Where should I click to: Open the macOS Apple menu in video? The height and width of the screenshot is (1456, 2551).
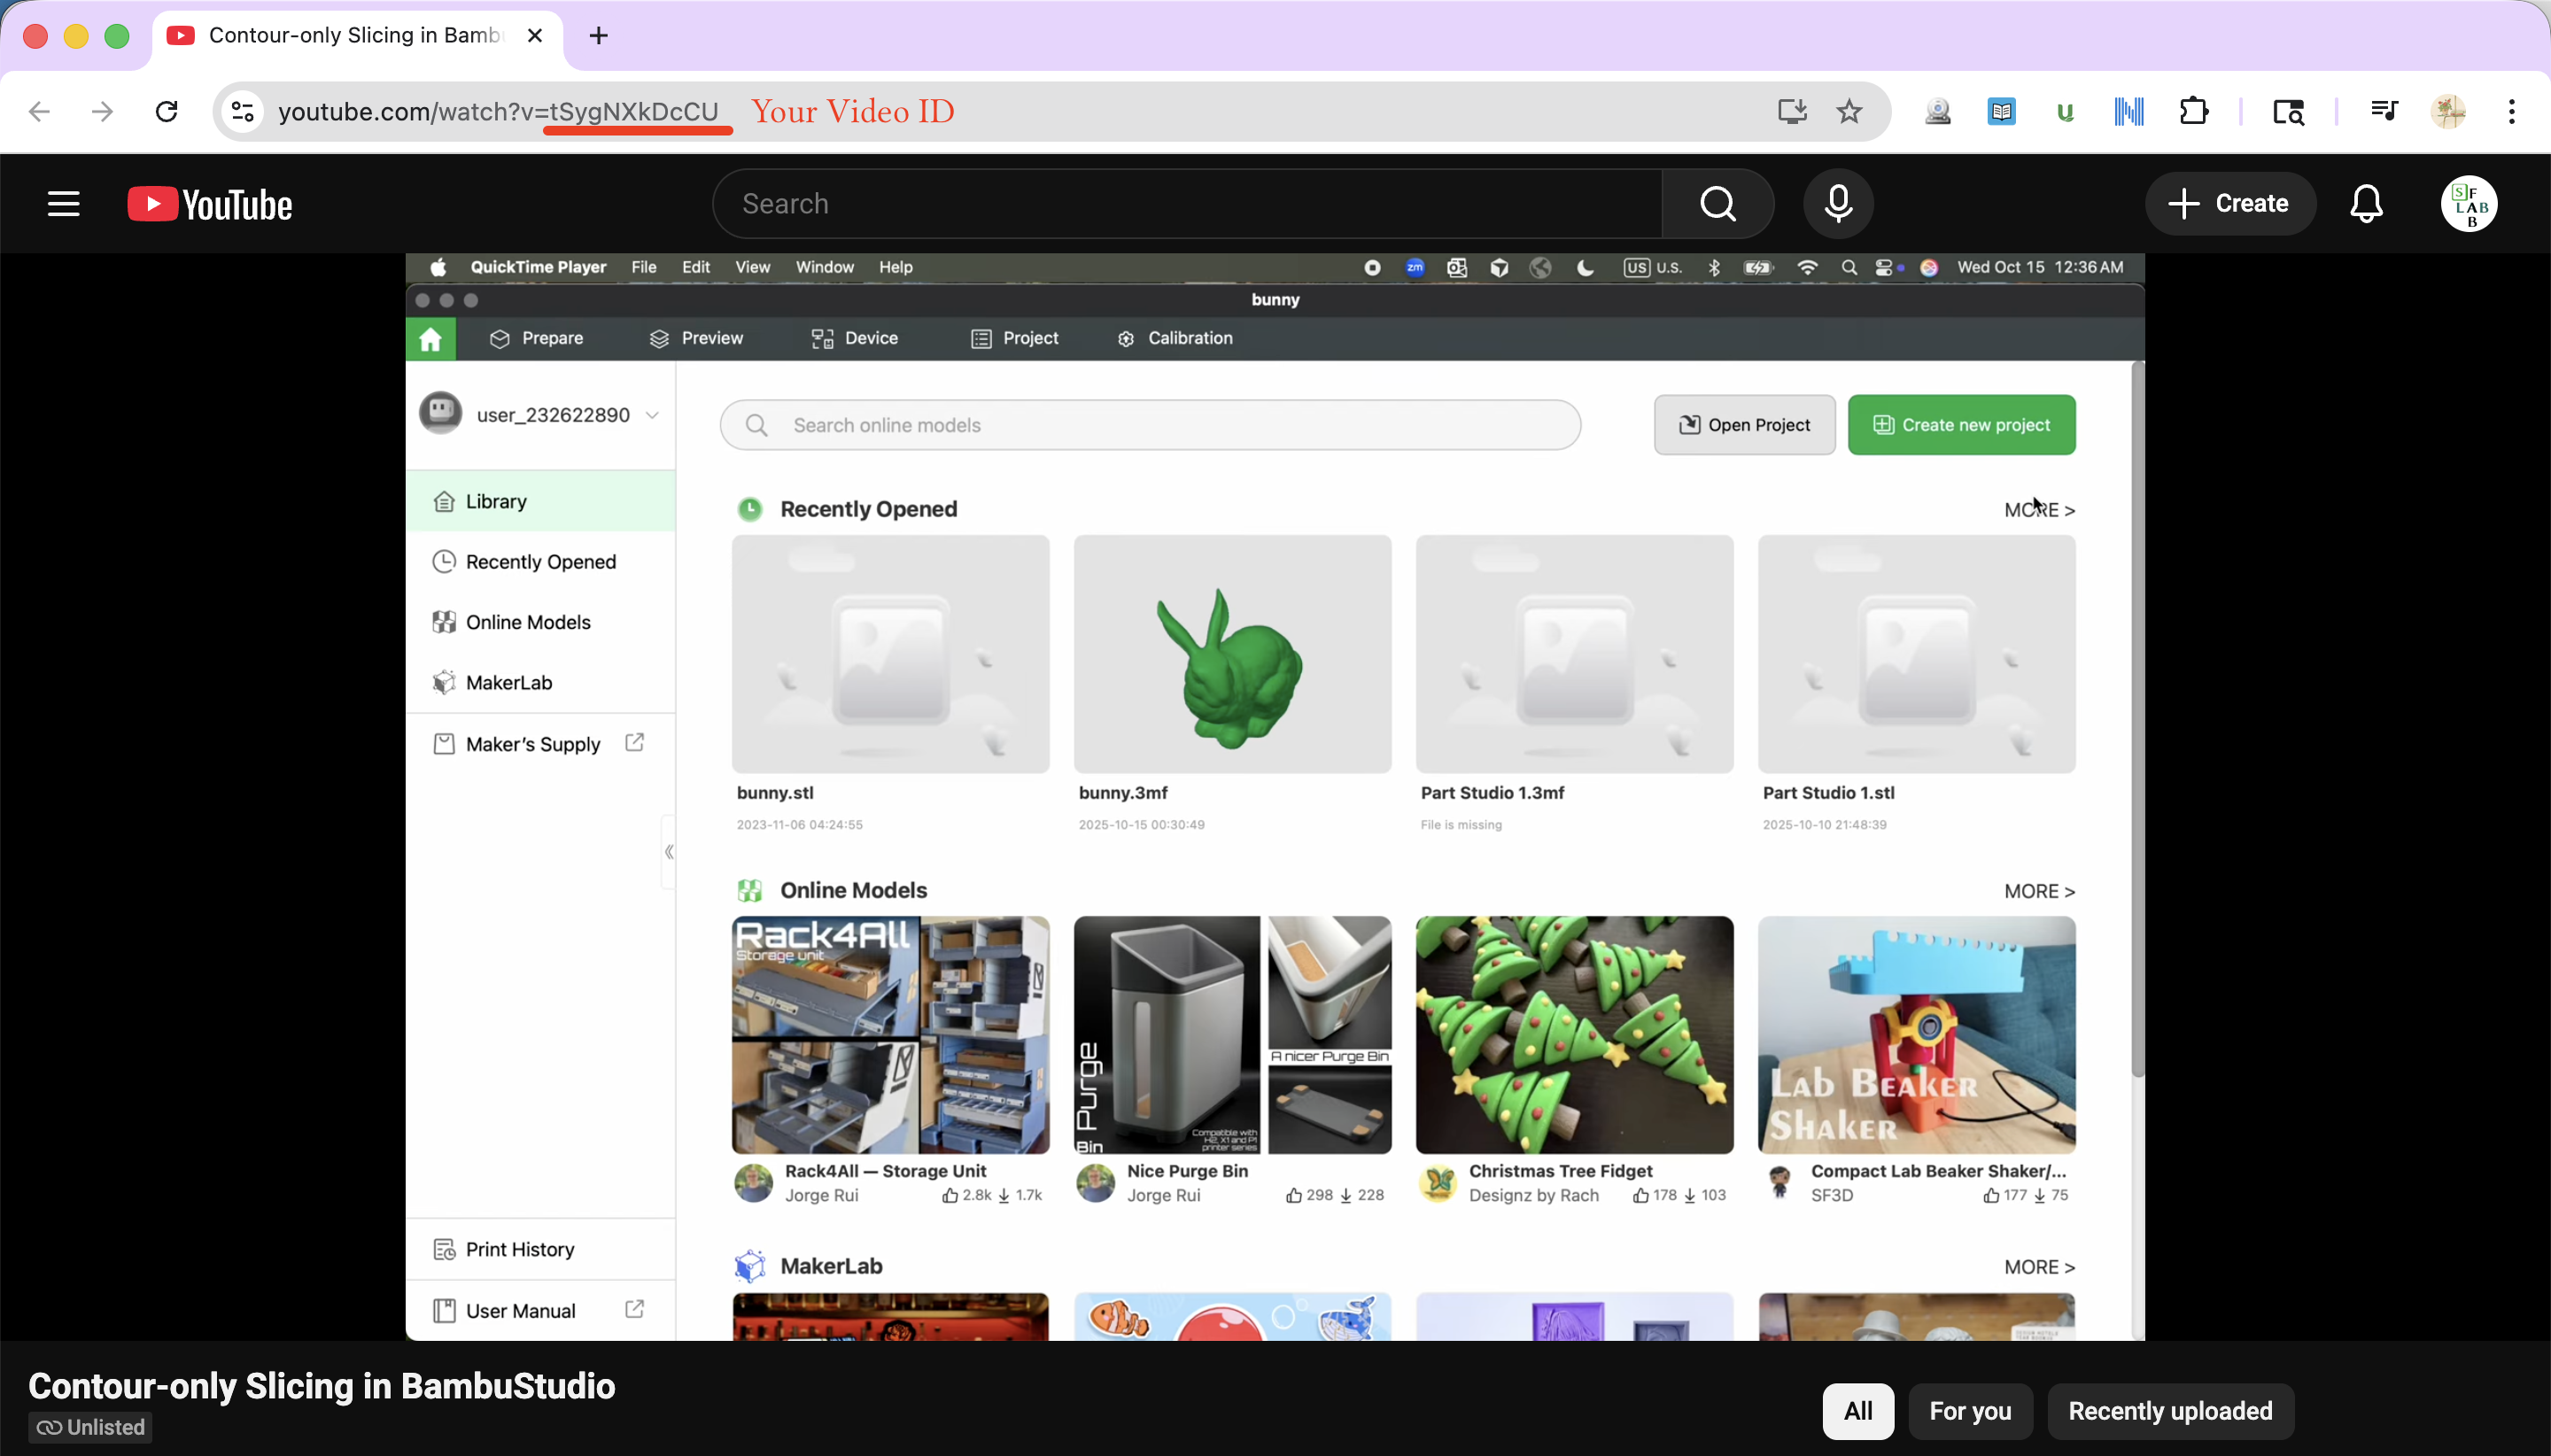click(x=438, y=267)
